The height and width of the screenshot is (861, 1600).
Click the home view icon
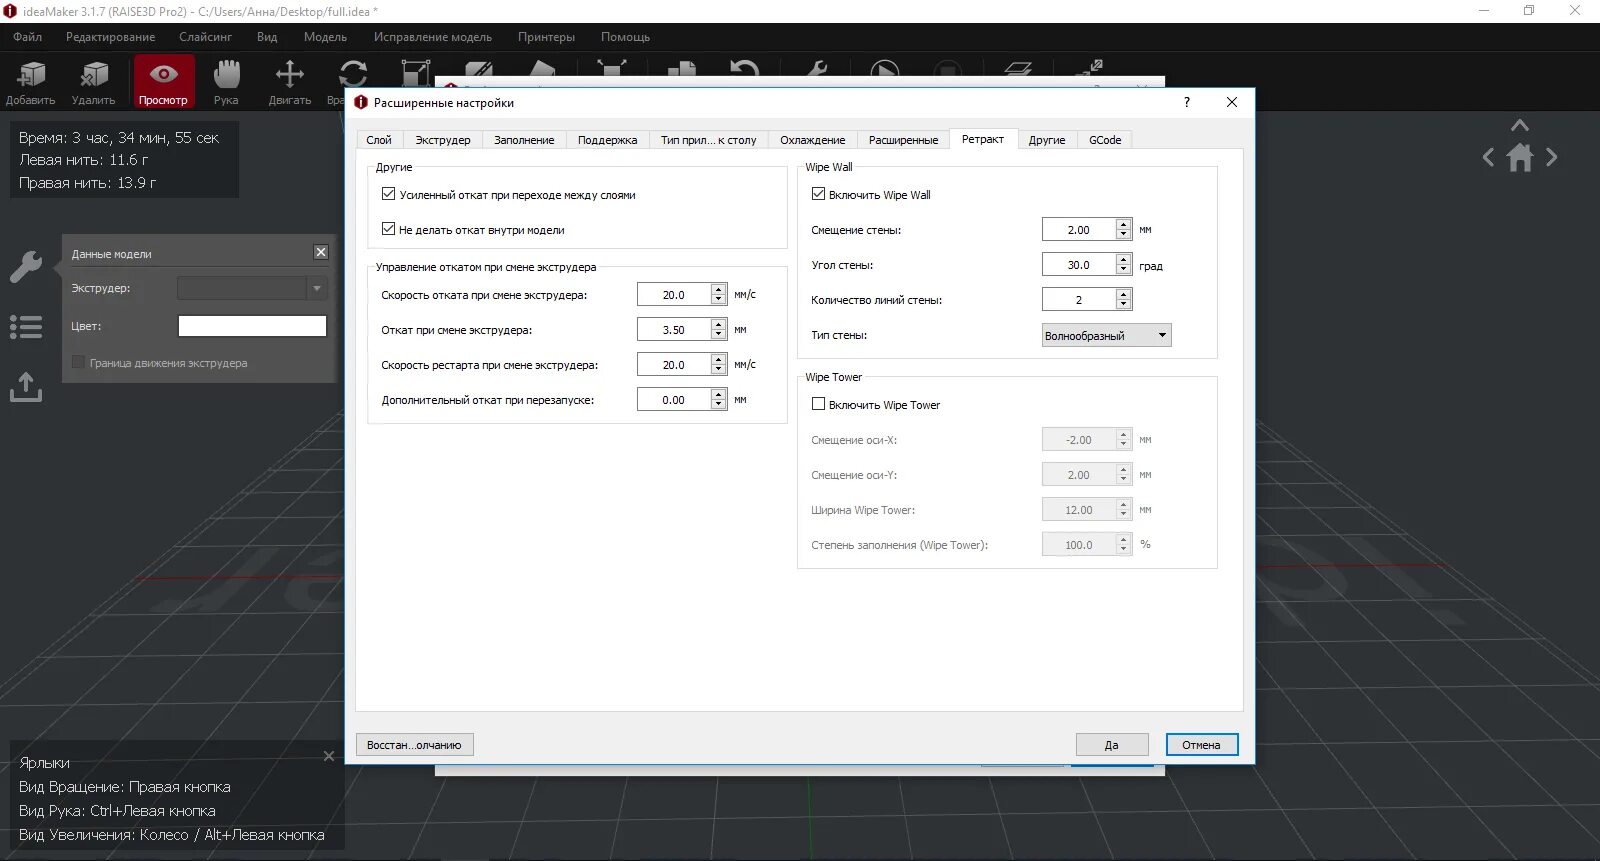click(1520, 157)
